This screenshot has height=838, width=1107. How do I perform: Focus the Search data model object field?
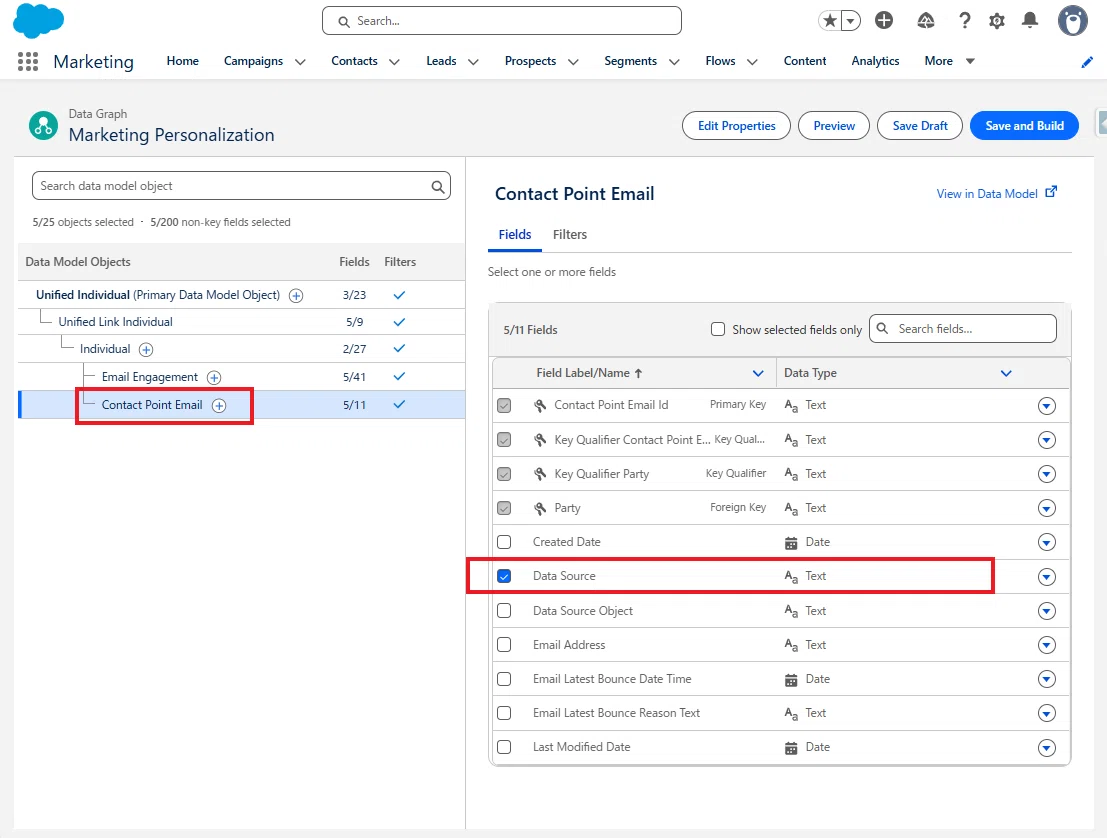[x=241, y=186]
